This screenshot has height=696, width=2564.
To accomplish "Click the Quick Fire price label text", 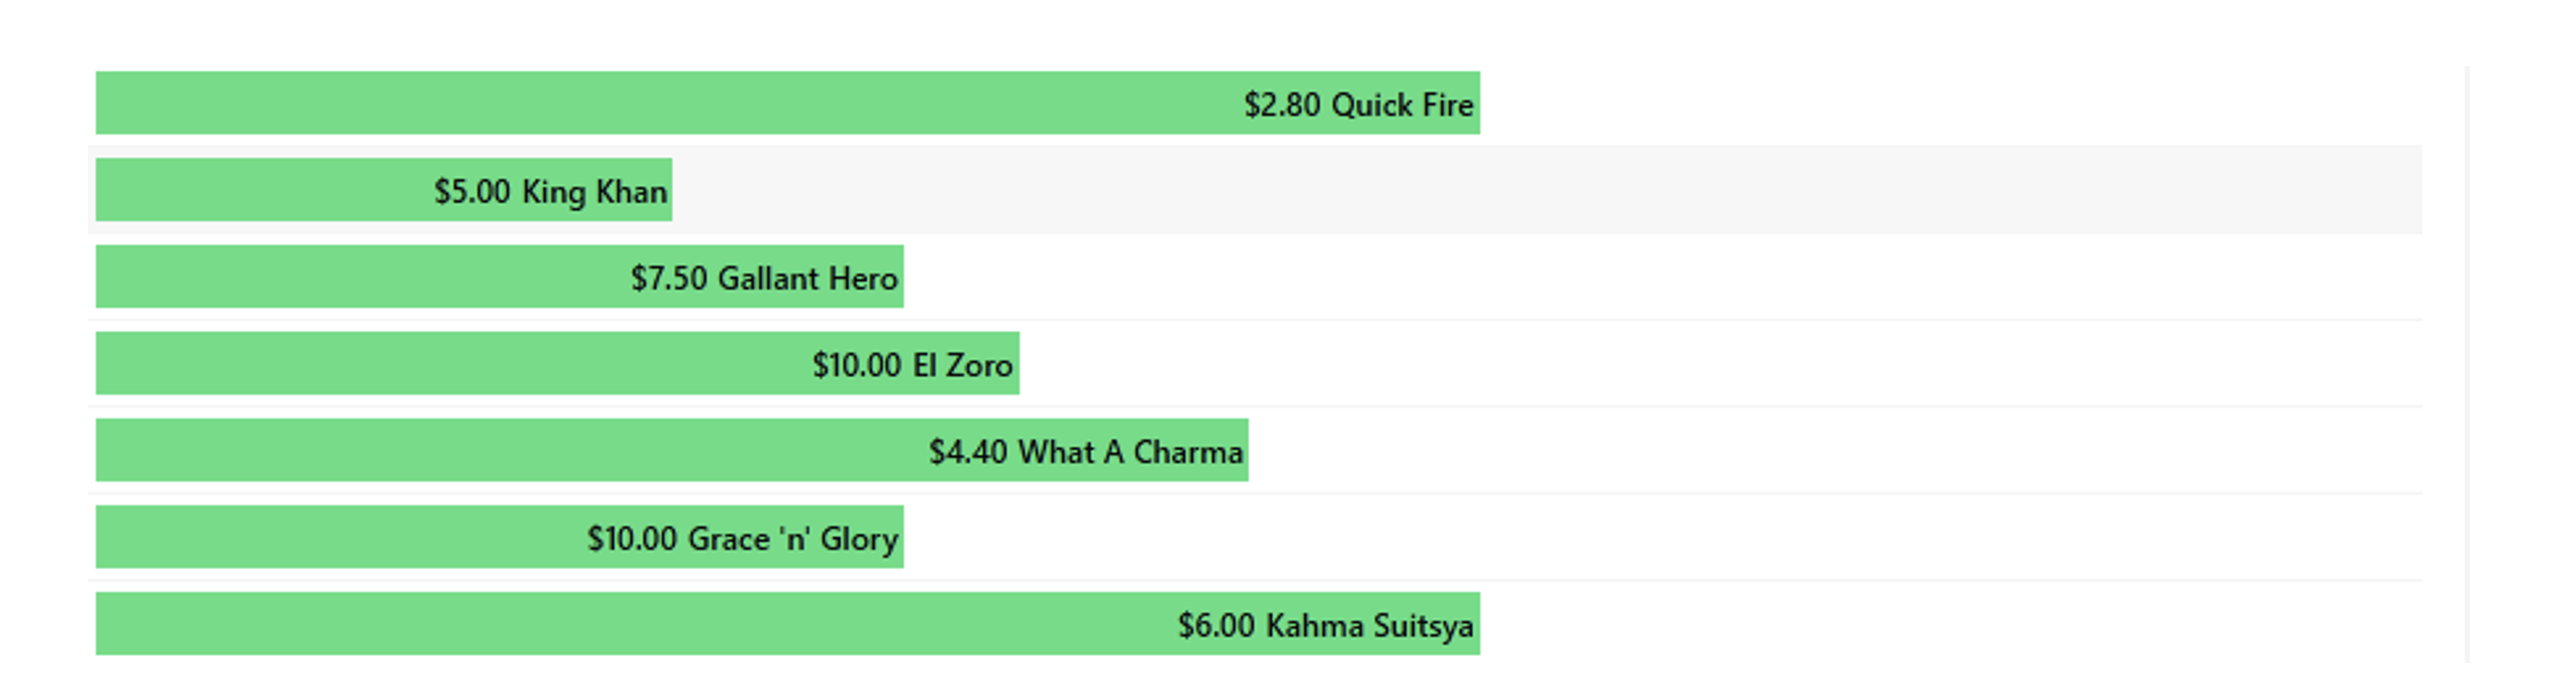I will click(1358, 104).
